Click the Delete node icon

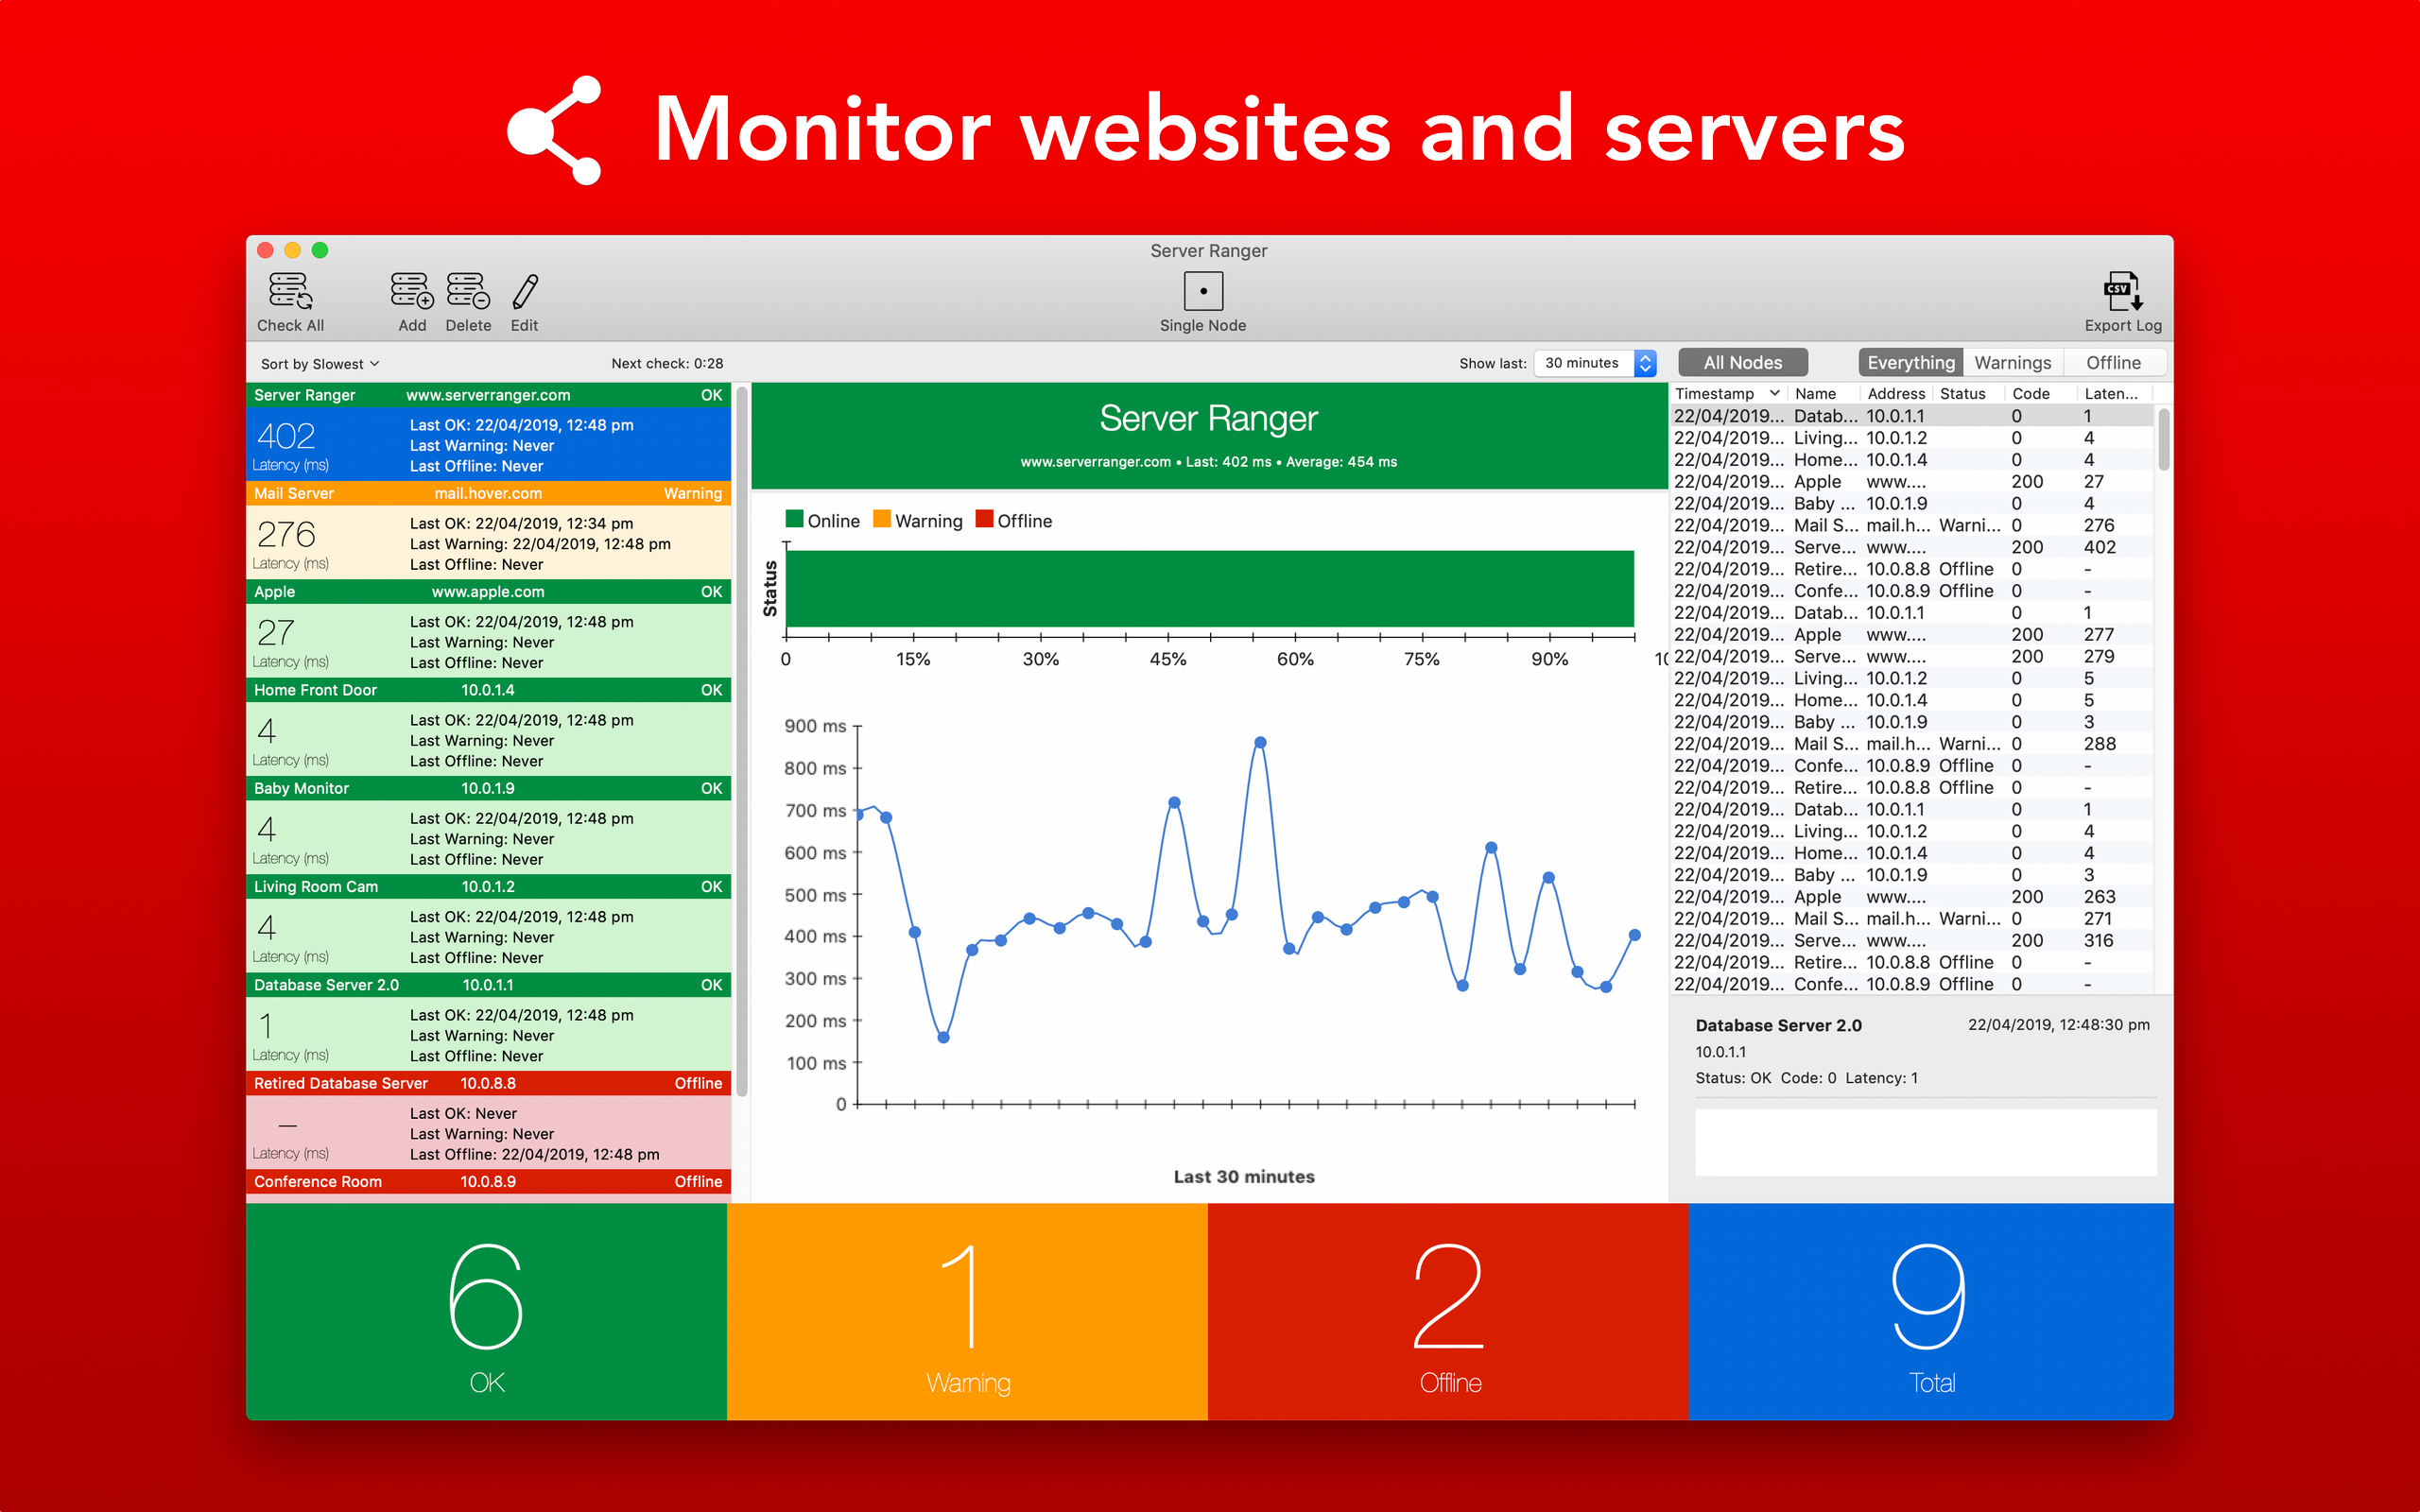point(468,292)
